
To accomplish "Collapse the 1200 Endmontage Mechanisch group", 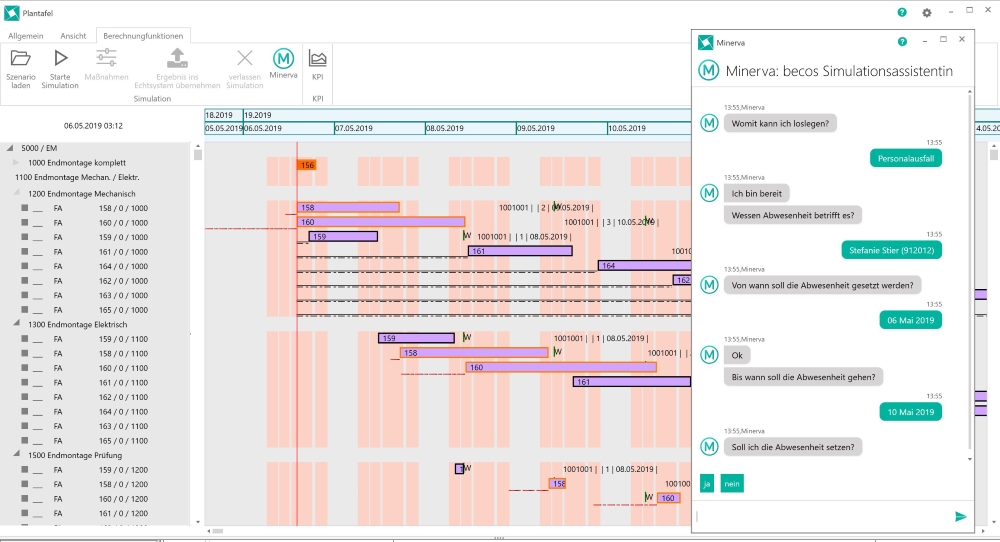I will [16, 193].
